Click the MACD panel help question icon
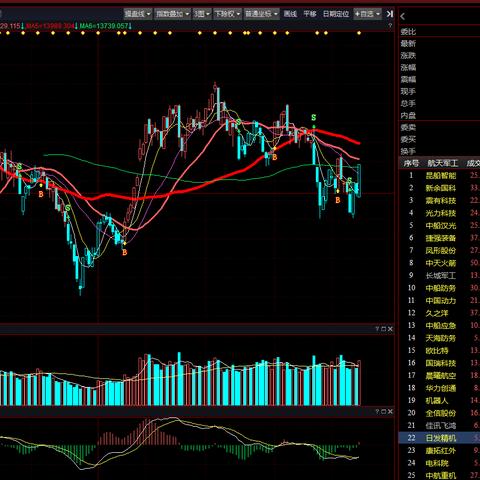480x480 pixels. coord(377,412)
